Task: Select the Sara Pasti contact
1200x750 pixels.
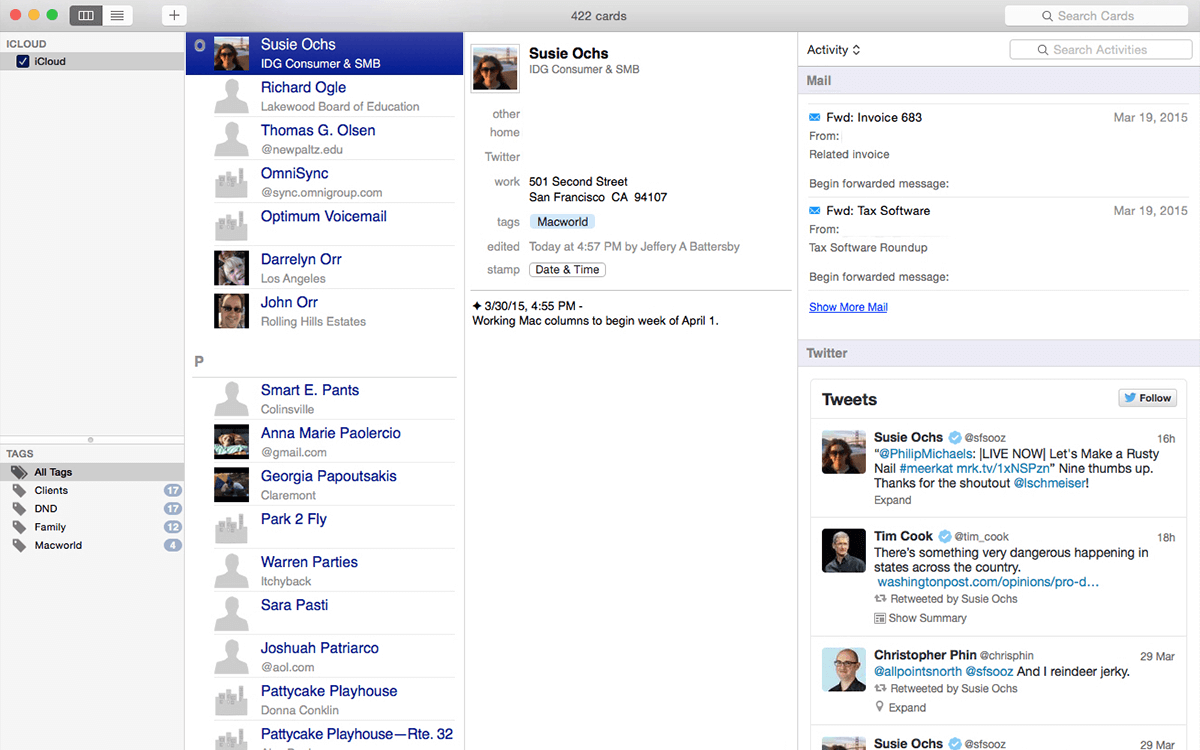Action: (x=324, y=614)
